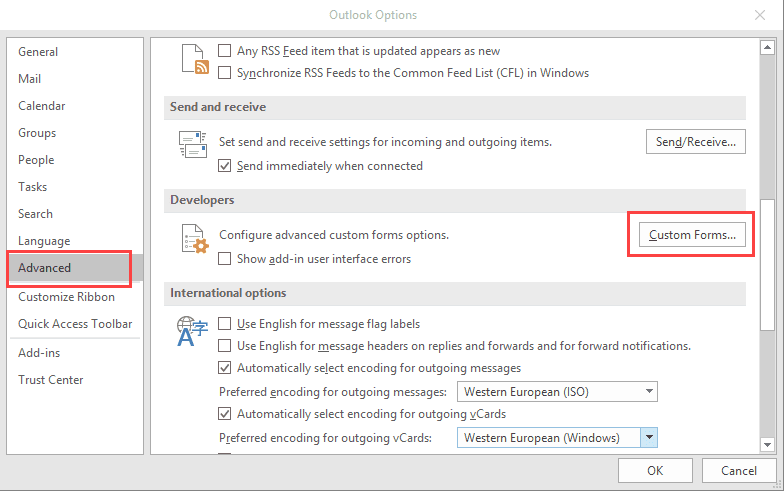Check Show add-in user interface errors
This screenshot has height=491, width=784.
[x=224, y=258]
